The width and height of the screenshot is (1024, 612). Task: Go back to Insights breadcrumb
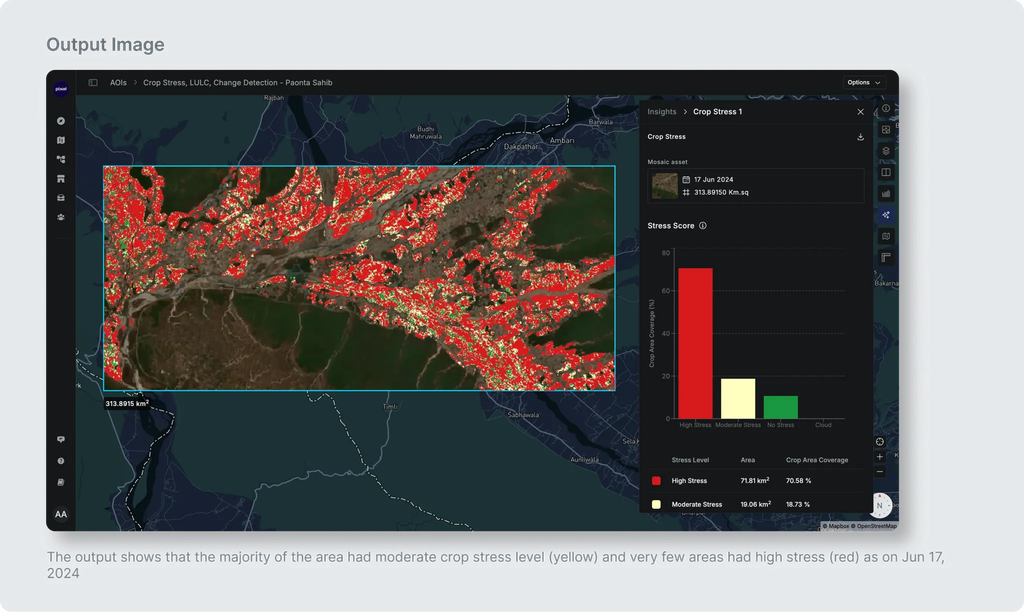click(x=662, y=112)
